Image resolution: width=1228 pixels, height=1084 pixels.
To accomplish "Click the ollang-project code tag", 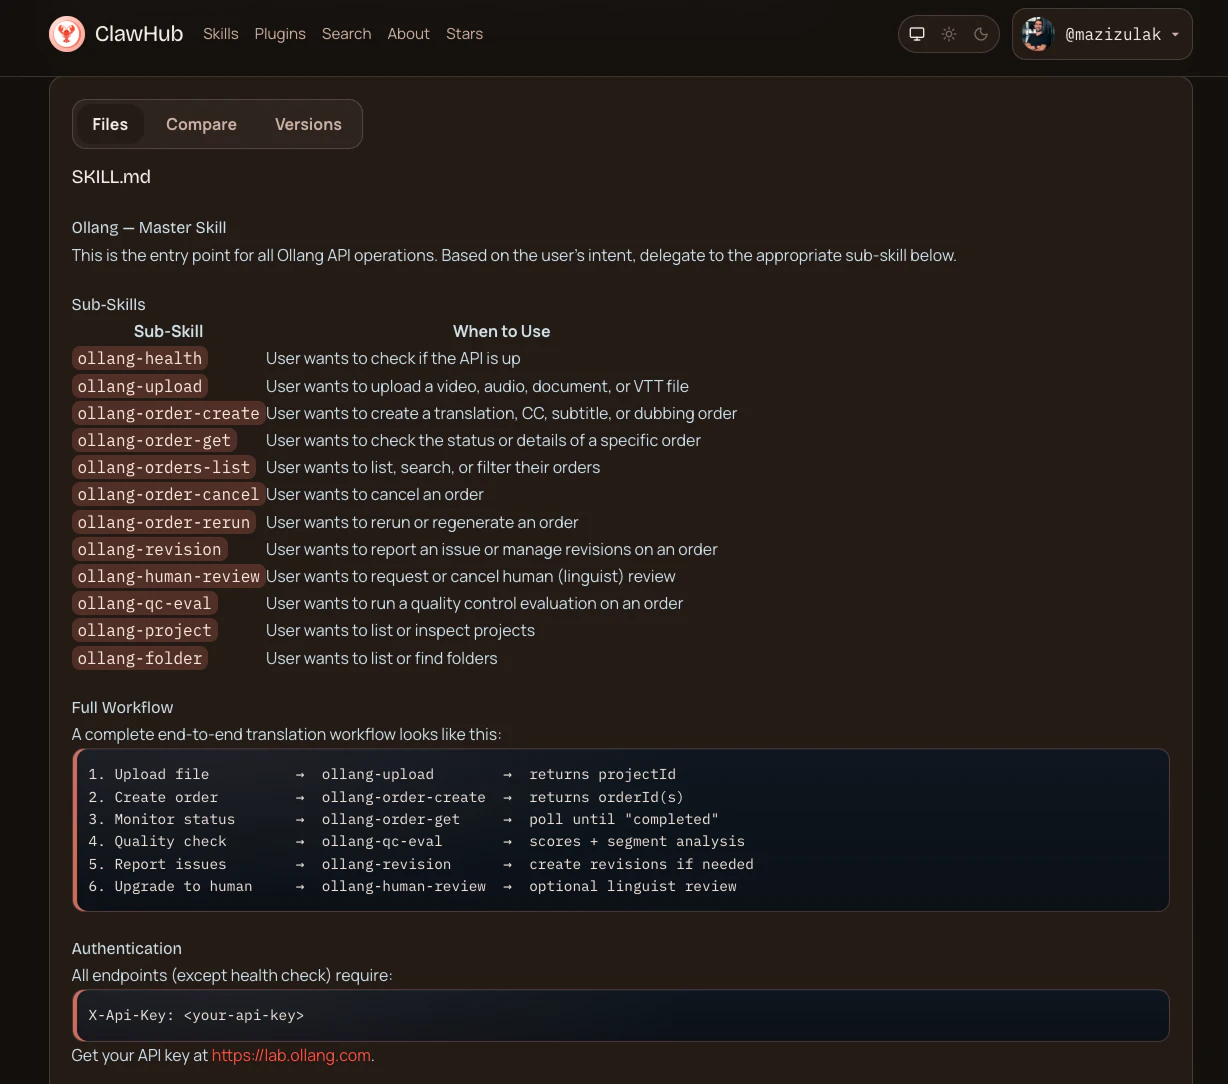I will point(144,630).
